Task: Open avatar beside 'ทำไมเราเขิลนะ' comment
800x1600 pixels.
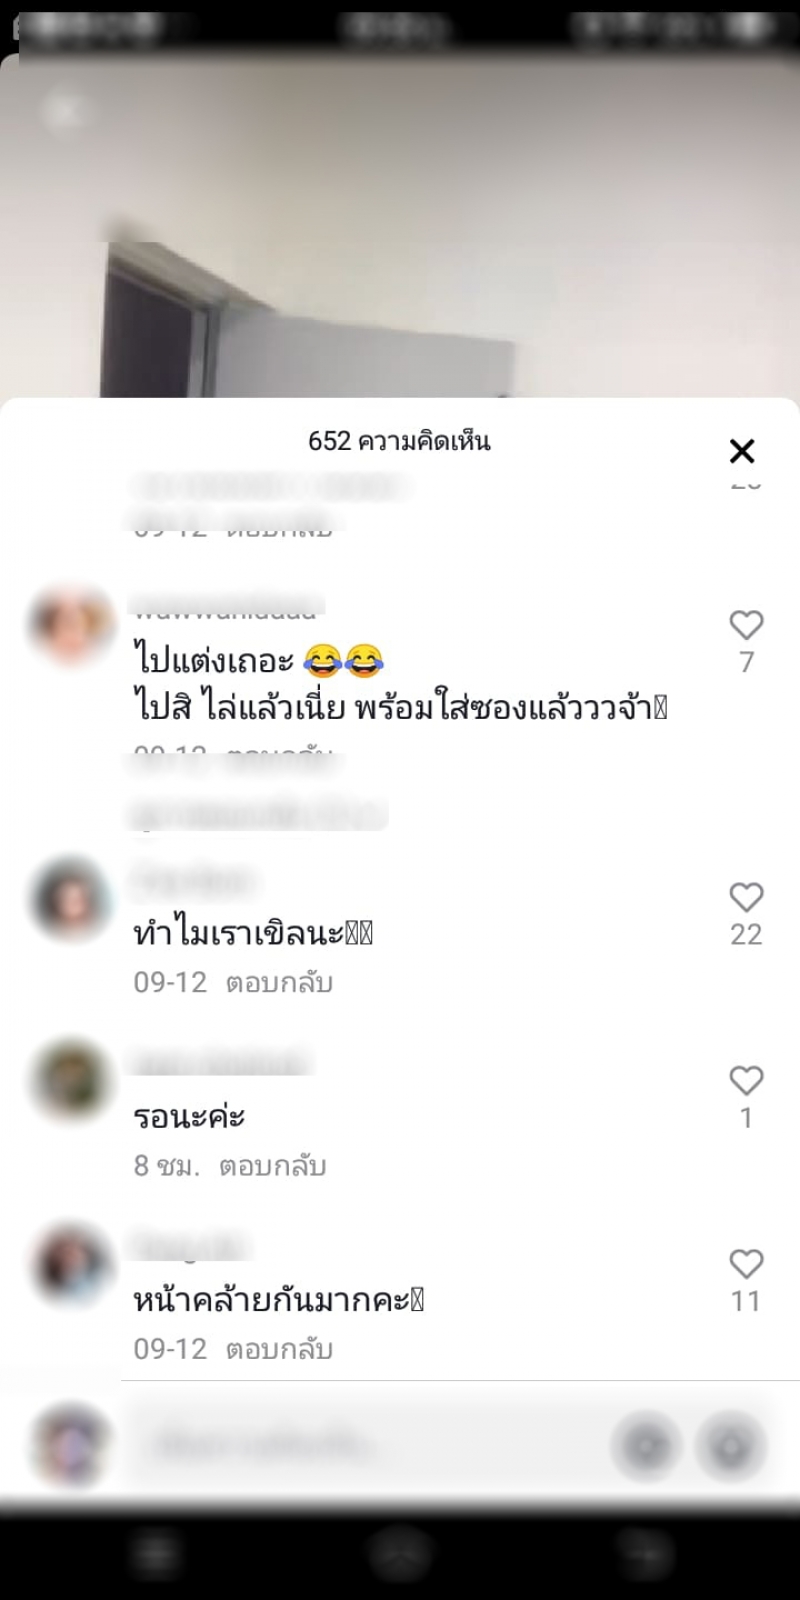Action: coord(71,899)
